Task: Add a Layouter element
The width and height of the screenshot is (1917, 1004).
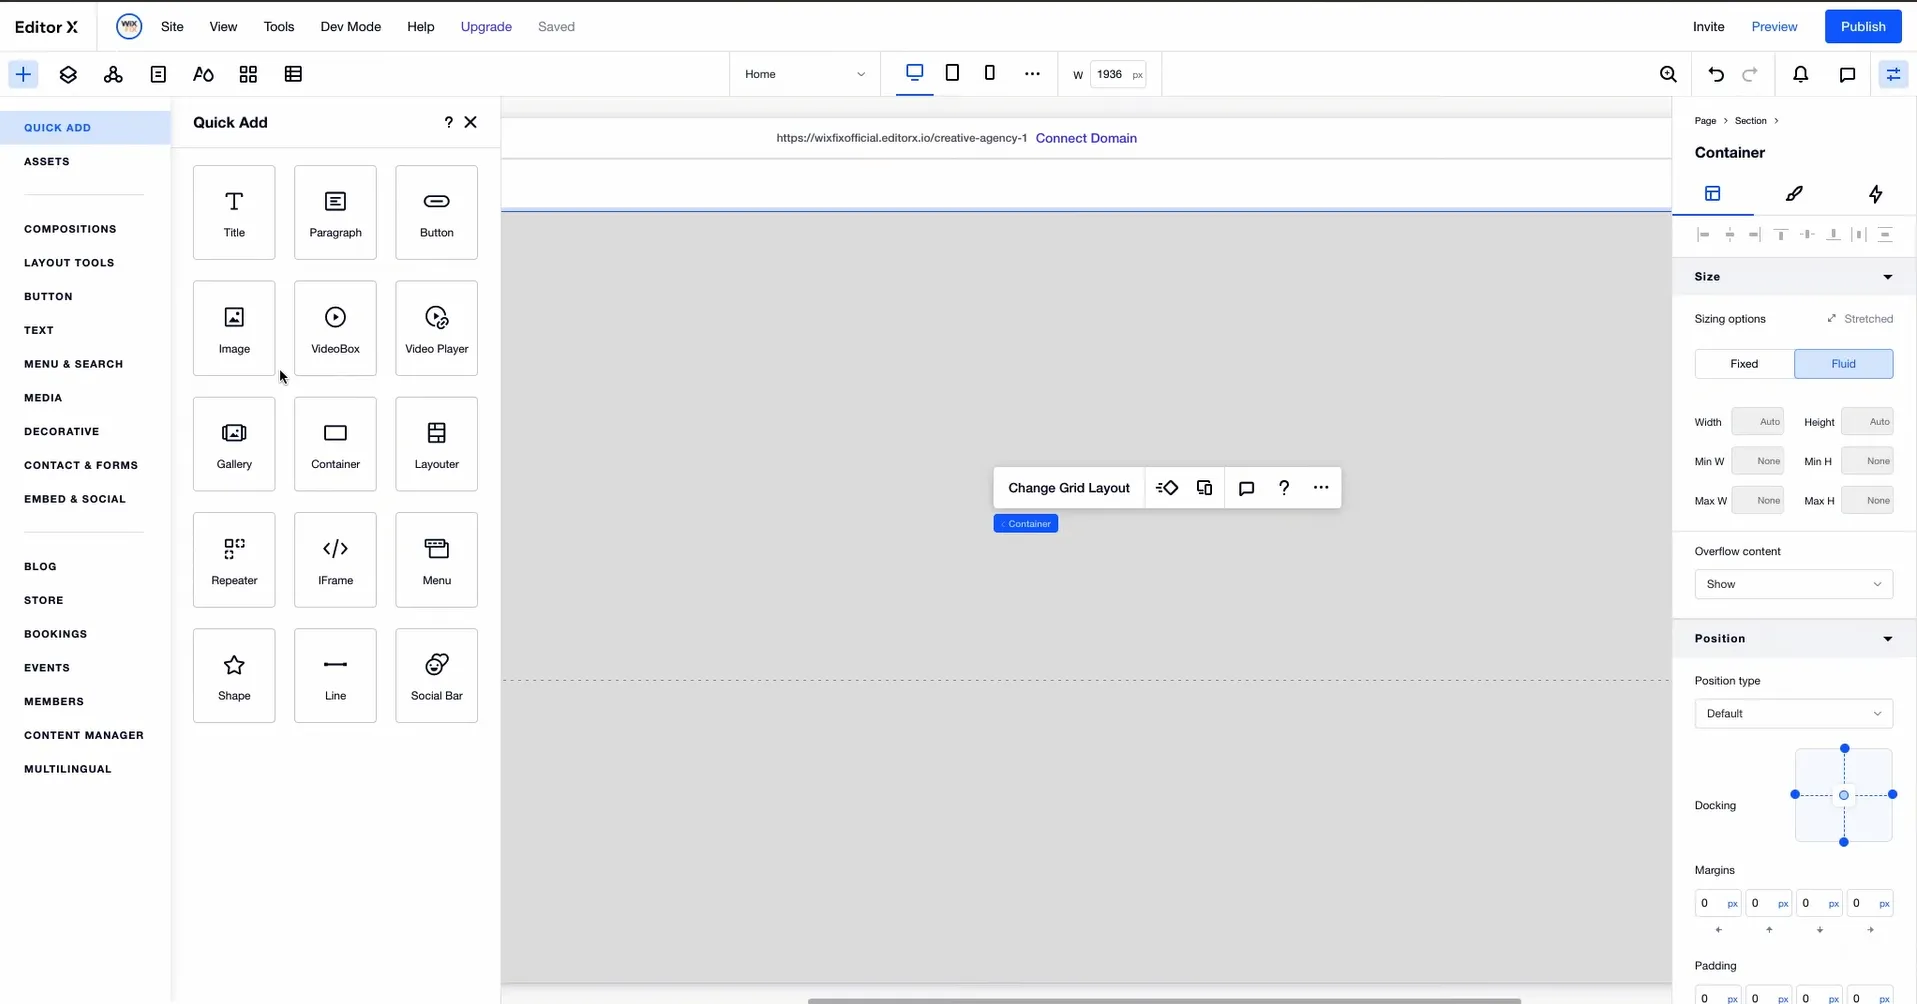Action: point(437,444)
